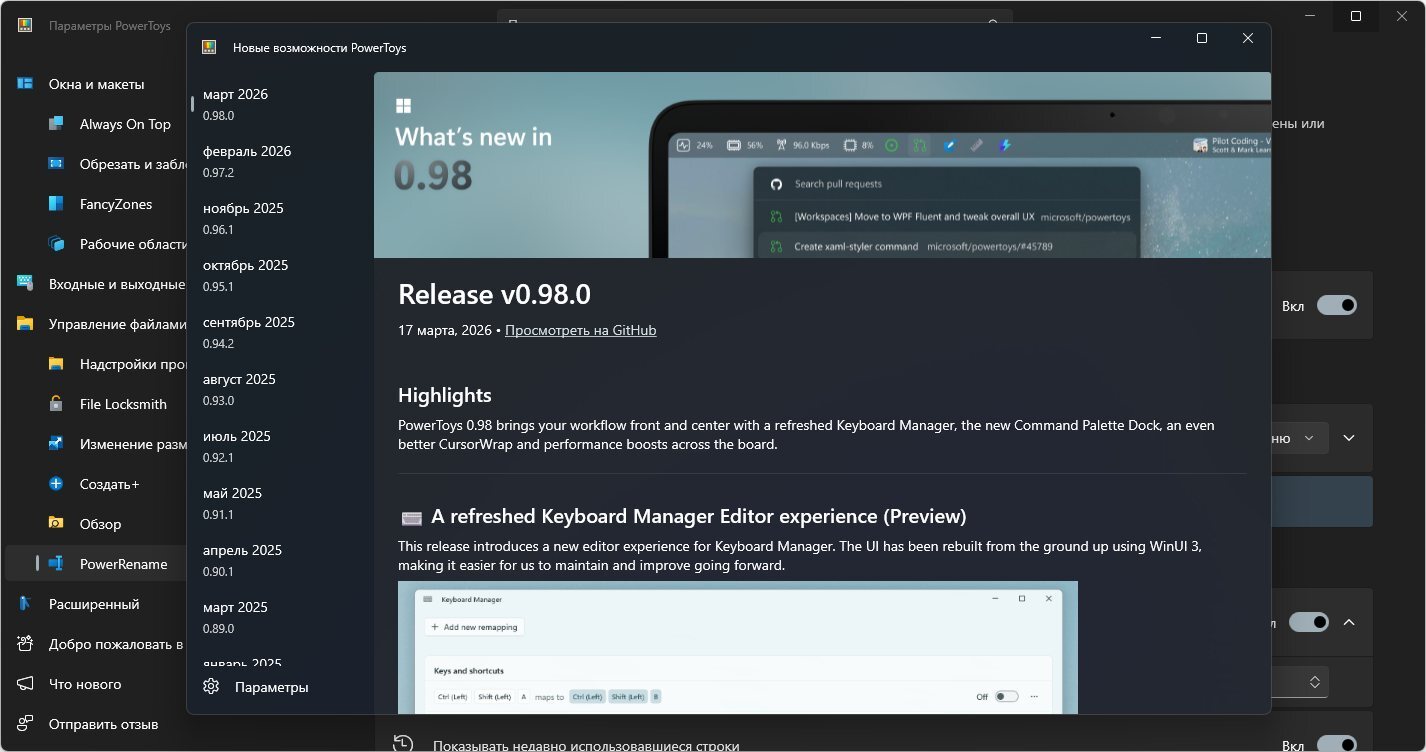Image resolution: width=1426 pixels, height=752 pixels.
Task: Click the Отправить отзыв feedback icon
Action: 26,724
